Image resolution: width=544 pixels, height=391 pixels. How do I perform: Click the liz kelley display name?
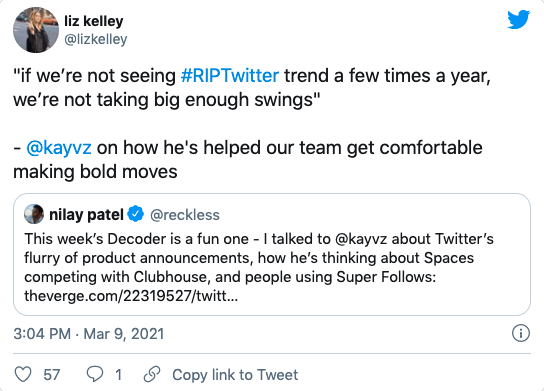(x=94, y=21)
